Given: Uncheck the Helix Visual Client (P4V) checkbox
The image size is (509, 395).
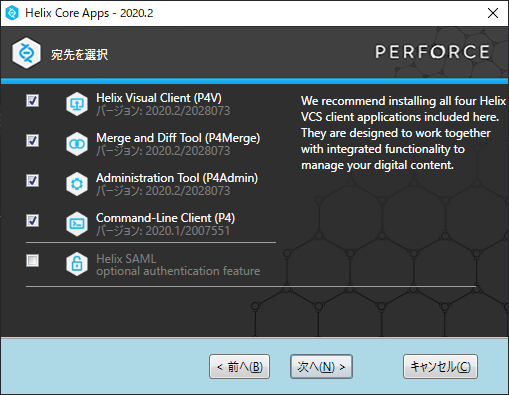Looking at the screenshot, I should (x=32, y=100).
